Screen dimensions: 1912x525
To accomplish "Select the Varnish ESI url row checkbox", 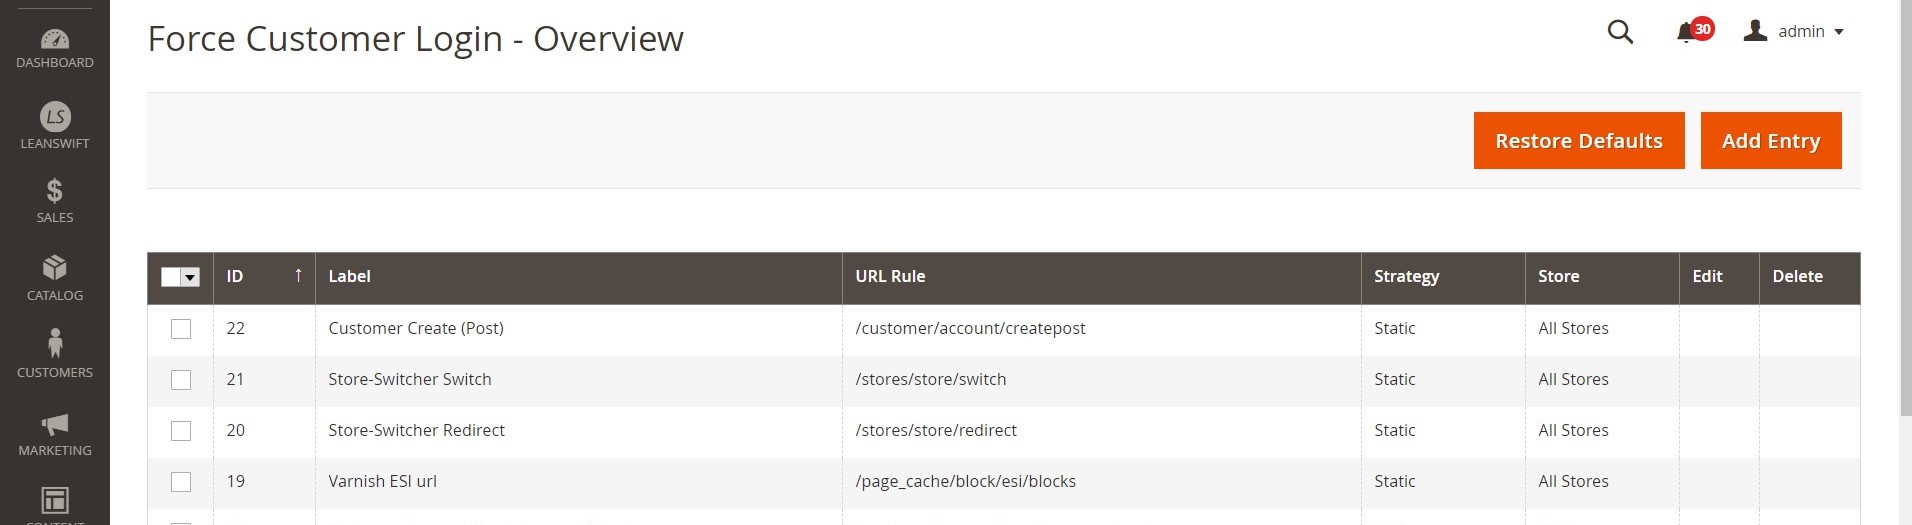I will 181,482.
